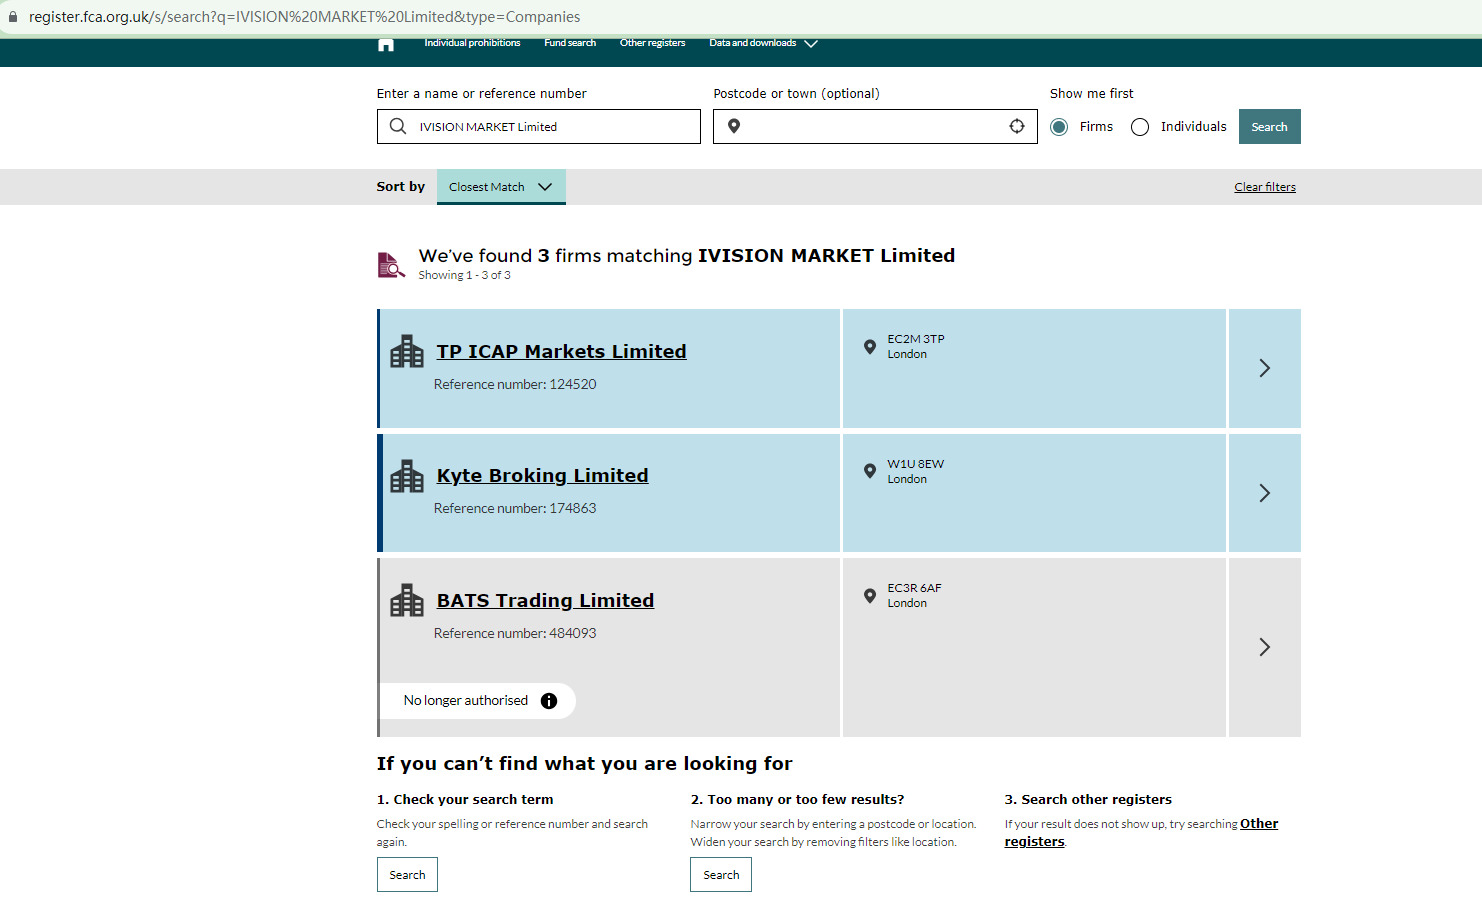Click the use-my-location crosshair icon
The height and width of the screenshot is (907, 1482).
(1017, 126)
